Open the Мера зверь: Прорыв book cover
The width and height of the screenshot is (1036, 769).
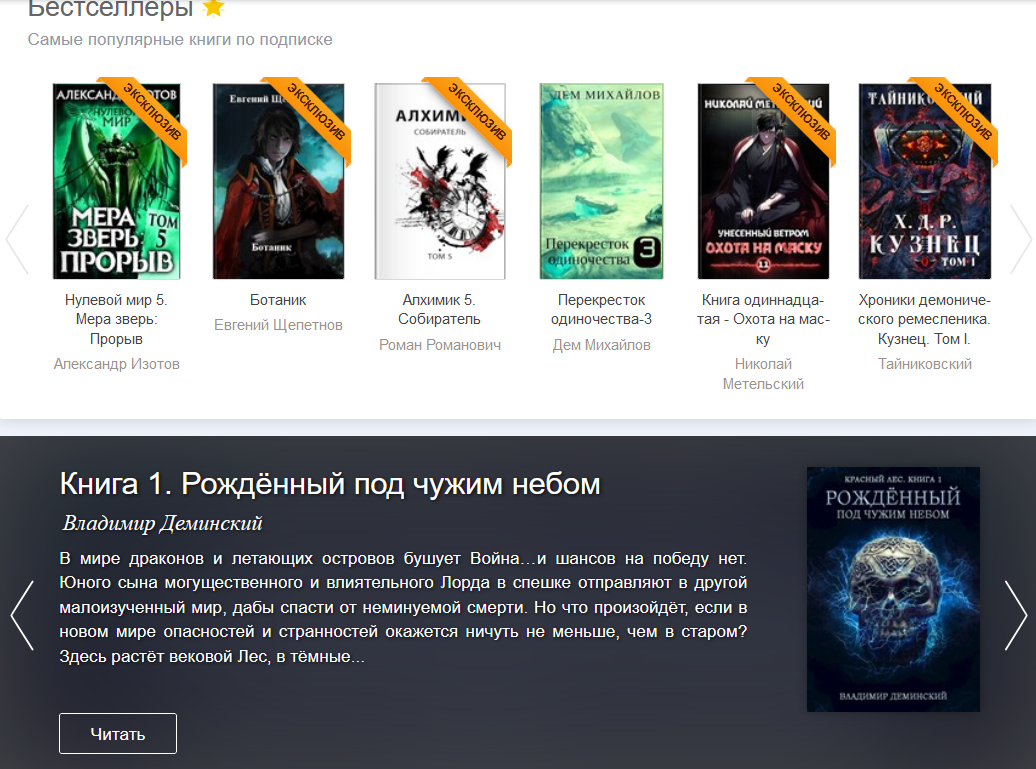point(116,181)
